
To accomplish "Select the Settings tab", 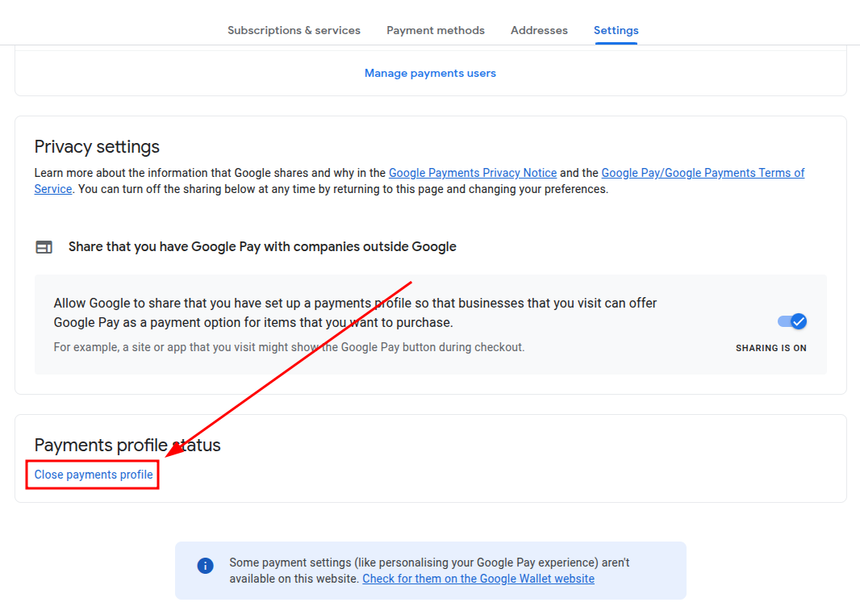I will pyautogui.click(x=616, y=30).
